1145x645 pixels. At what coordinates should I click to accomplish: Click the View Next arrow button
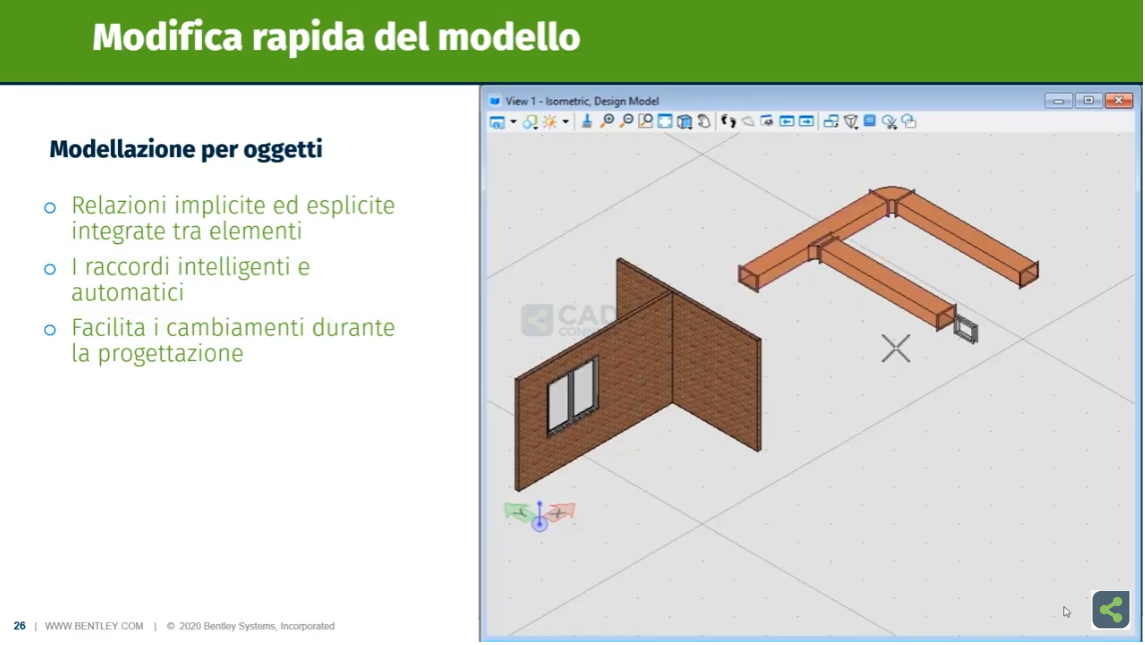click(806, 121)
